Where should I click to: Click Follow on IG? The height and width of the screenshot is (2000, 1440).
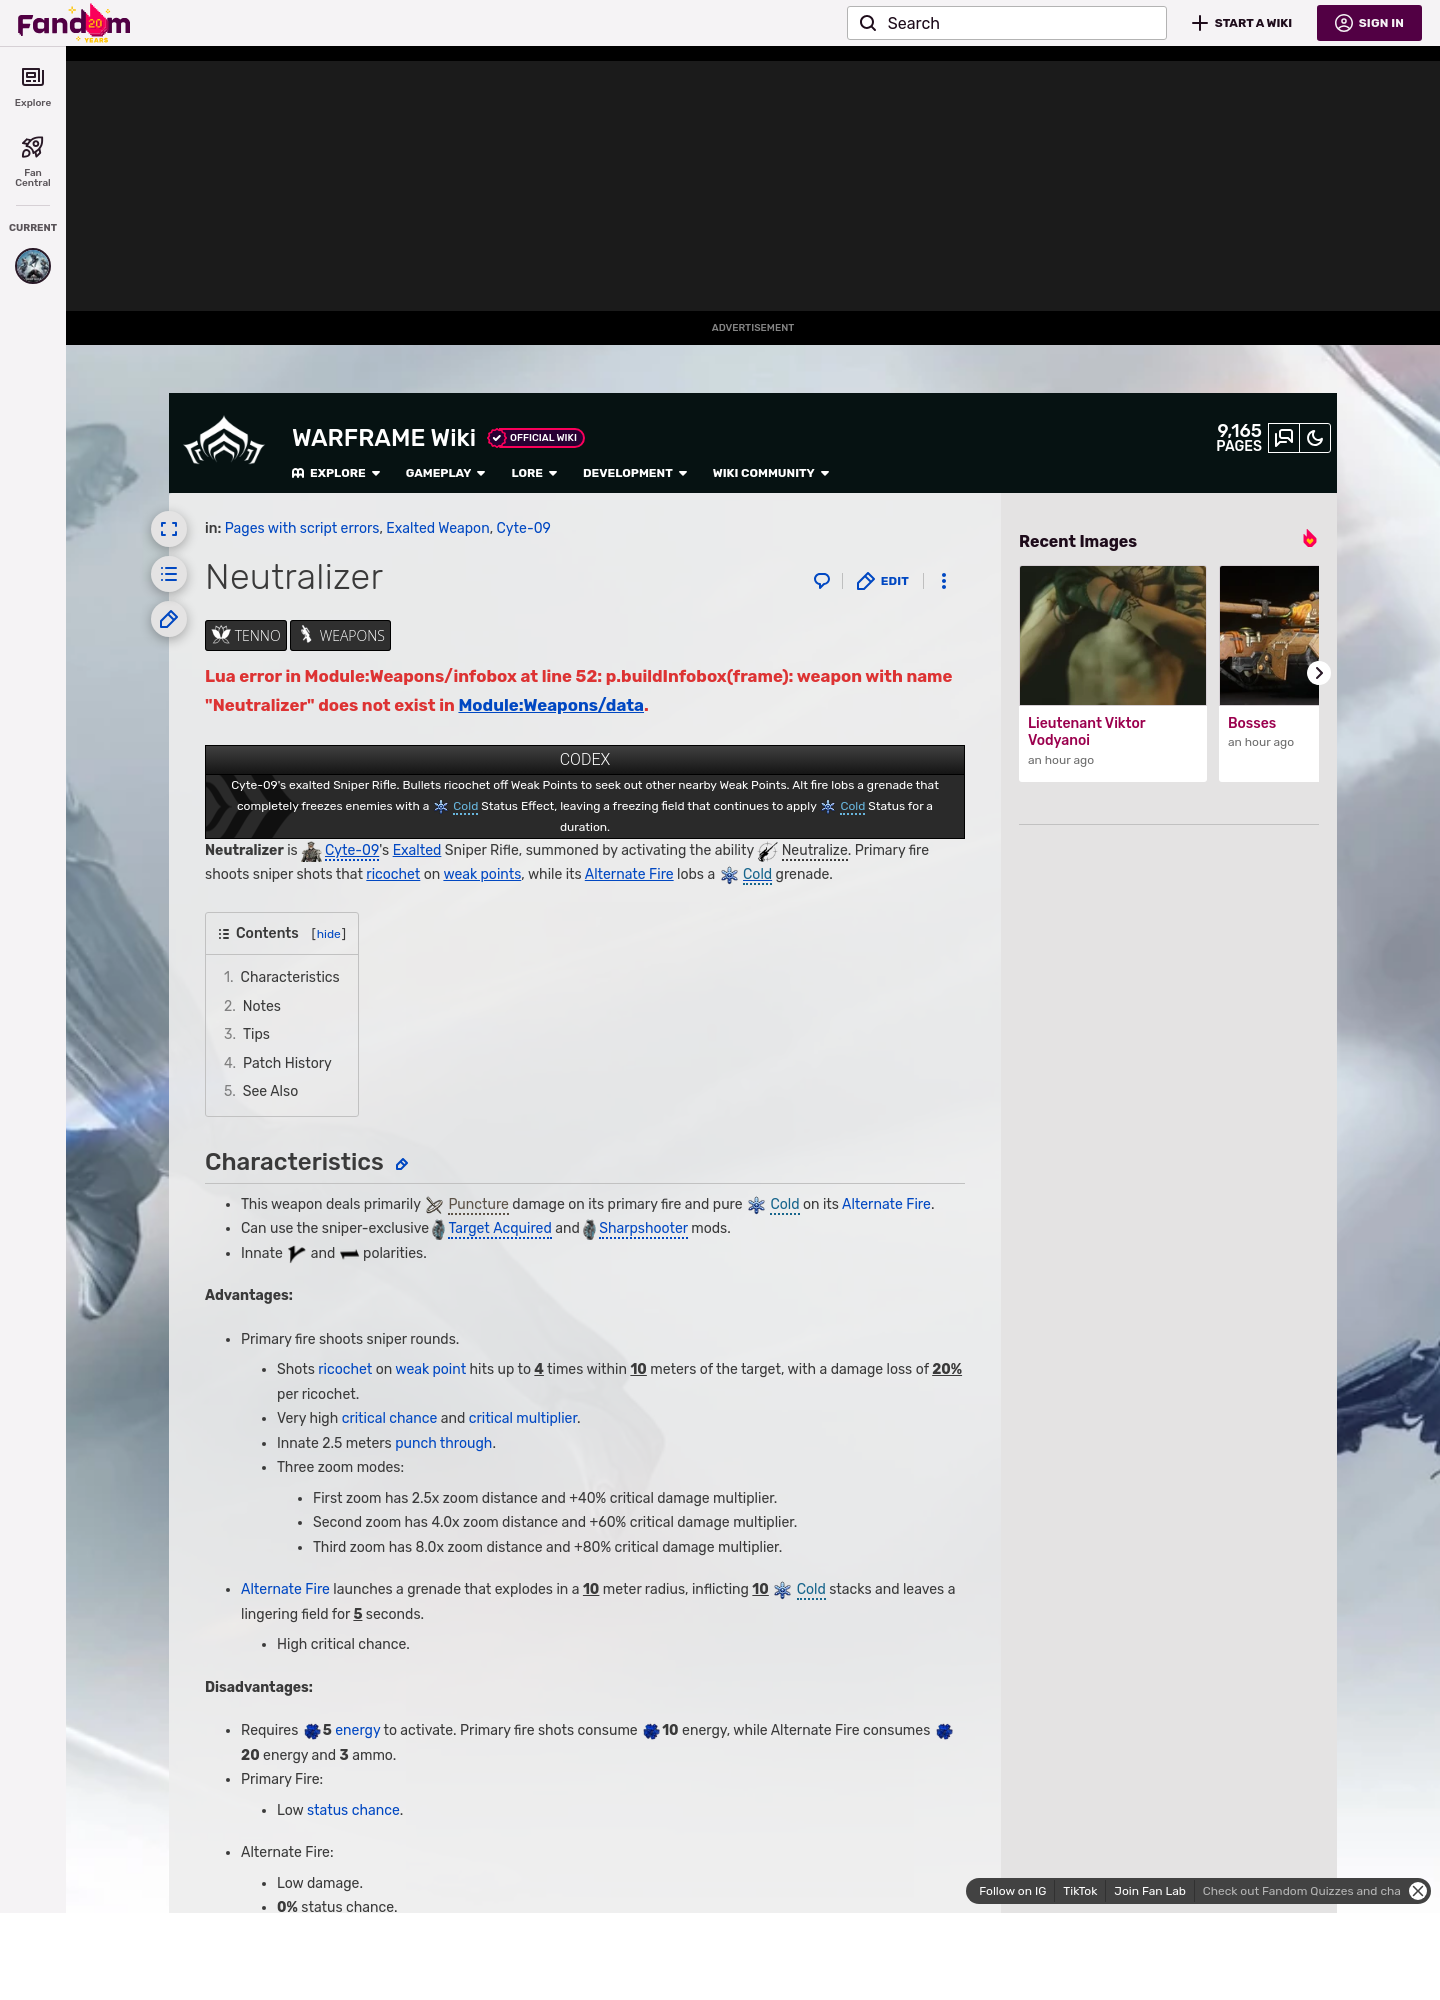(1012, 1891)
